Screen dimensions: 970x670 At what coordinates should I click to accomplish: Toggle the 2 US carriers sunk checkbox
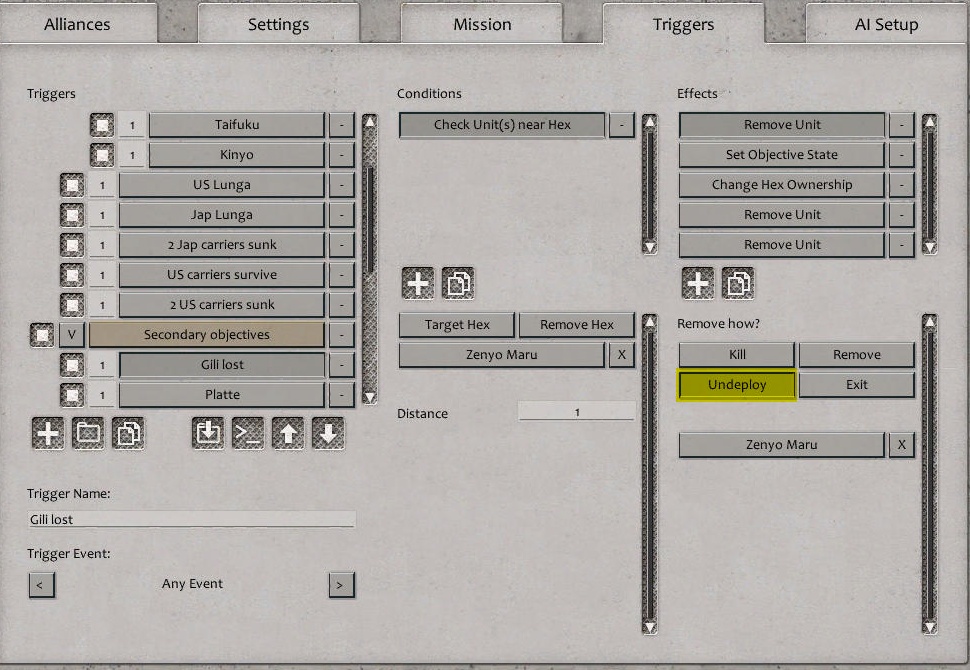click(x=72, y=305)
